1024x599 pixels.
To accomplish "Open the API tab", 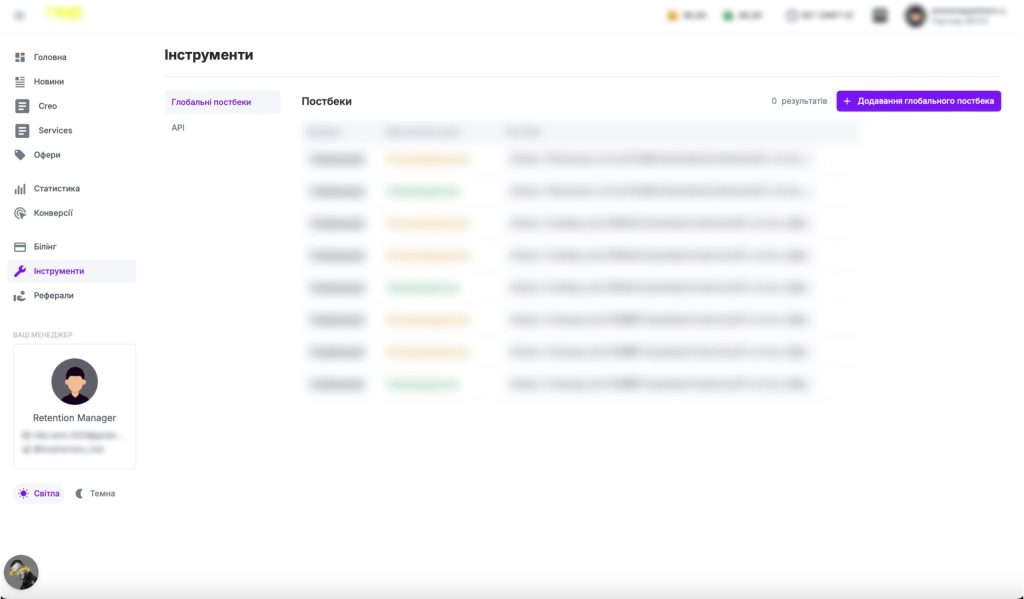I will click(x=178, y=128).
